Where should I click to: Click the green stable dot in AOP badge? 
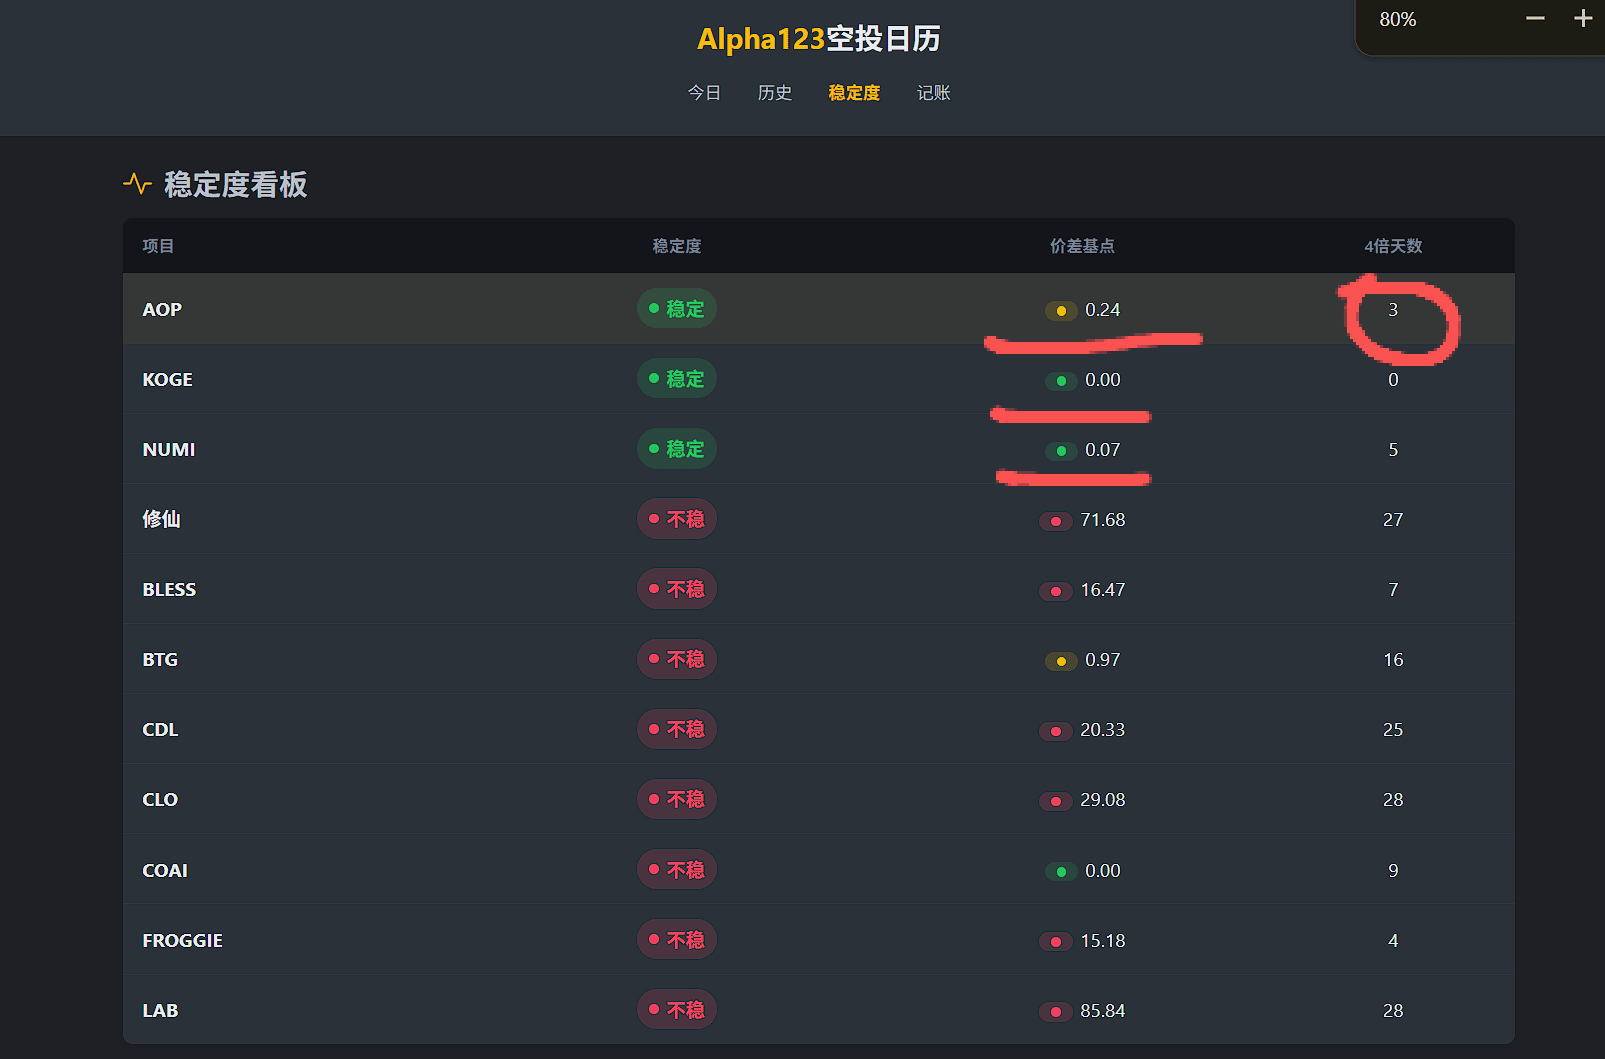[654, 308]
